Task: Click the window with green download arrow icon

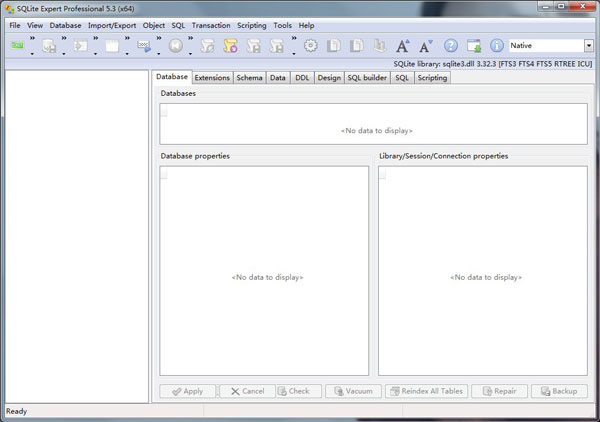Action: [474, 46]
